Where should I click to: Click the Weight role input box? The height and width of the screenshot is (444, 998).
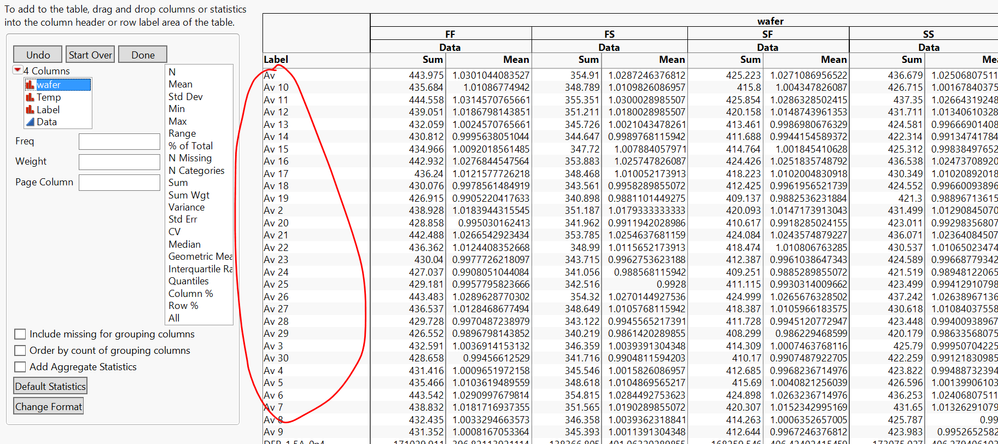(119, 162)
